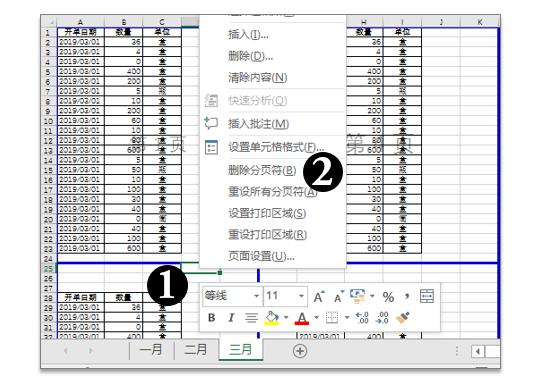Expand borders dropdown arrow
Viewport: 543px width, 384px height.
click(x=346, y=317)
